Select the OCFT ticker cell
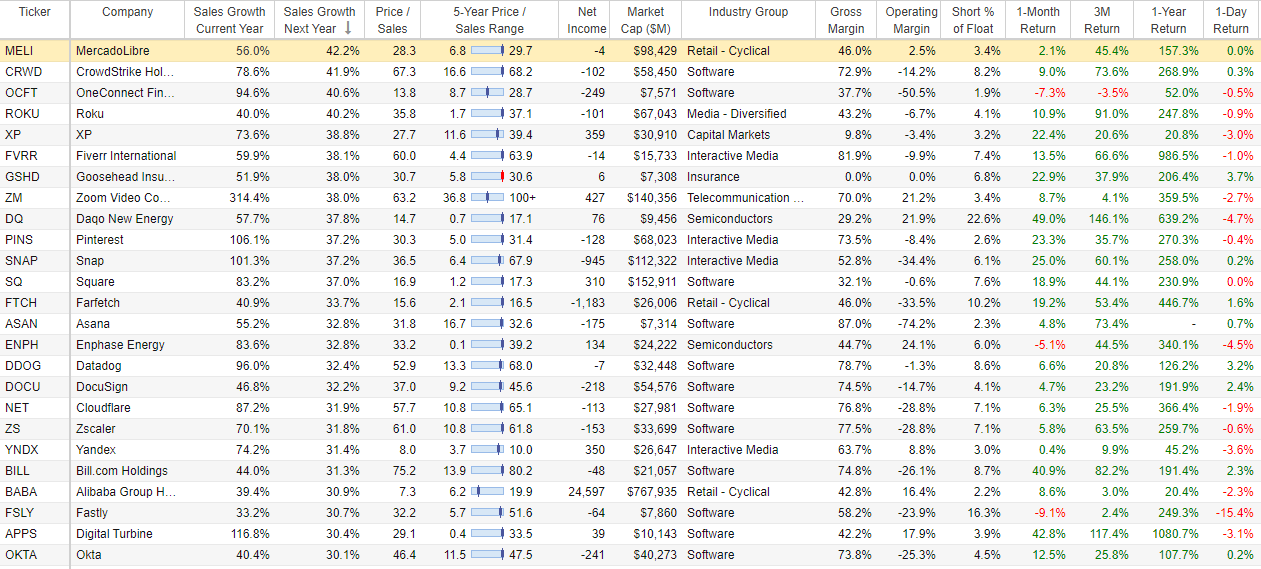The width and height of the screenshot is (1261, 569). 21,93
